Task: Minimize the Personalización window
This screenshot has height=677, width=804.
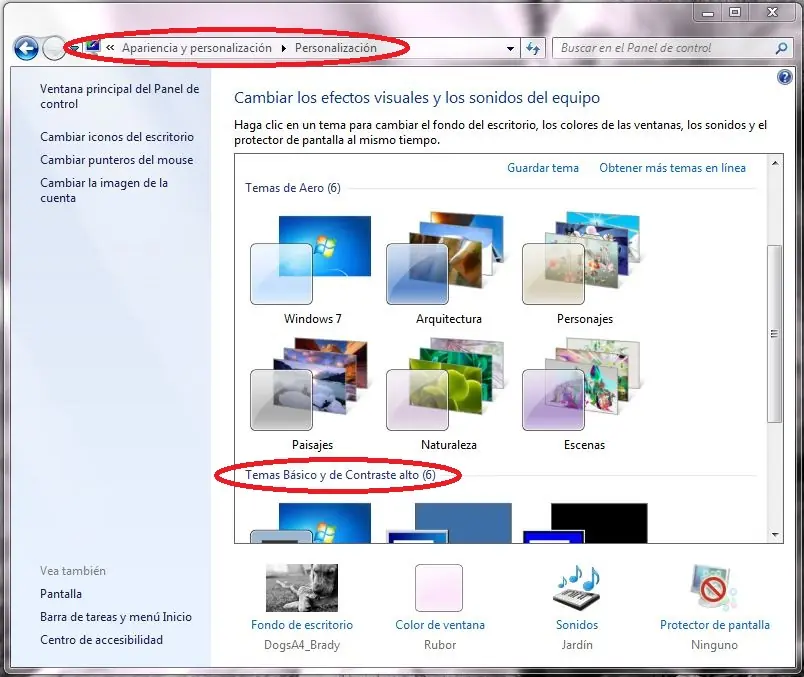Action: click(x=708, y=12)
